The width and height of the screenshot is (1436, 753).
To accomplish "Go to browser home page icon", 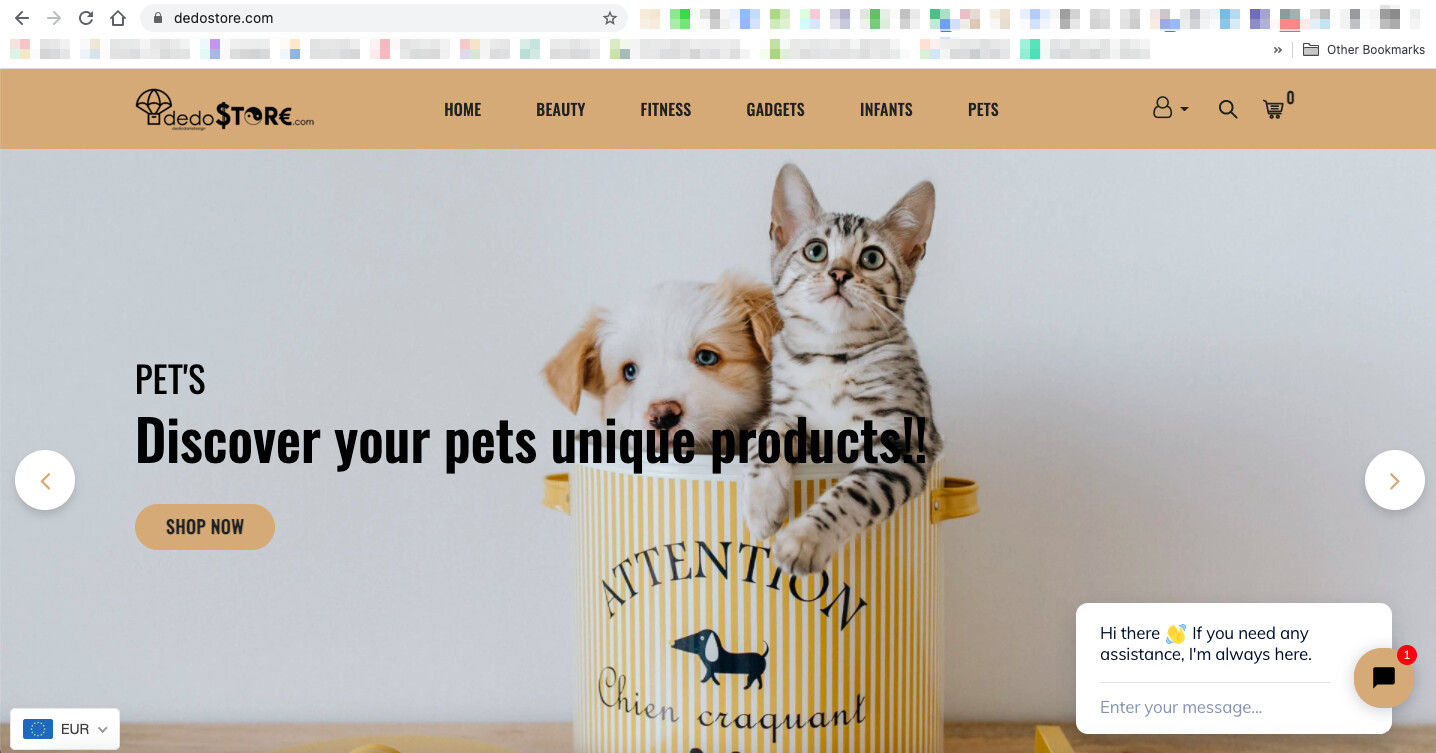I will pos(118,18).
